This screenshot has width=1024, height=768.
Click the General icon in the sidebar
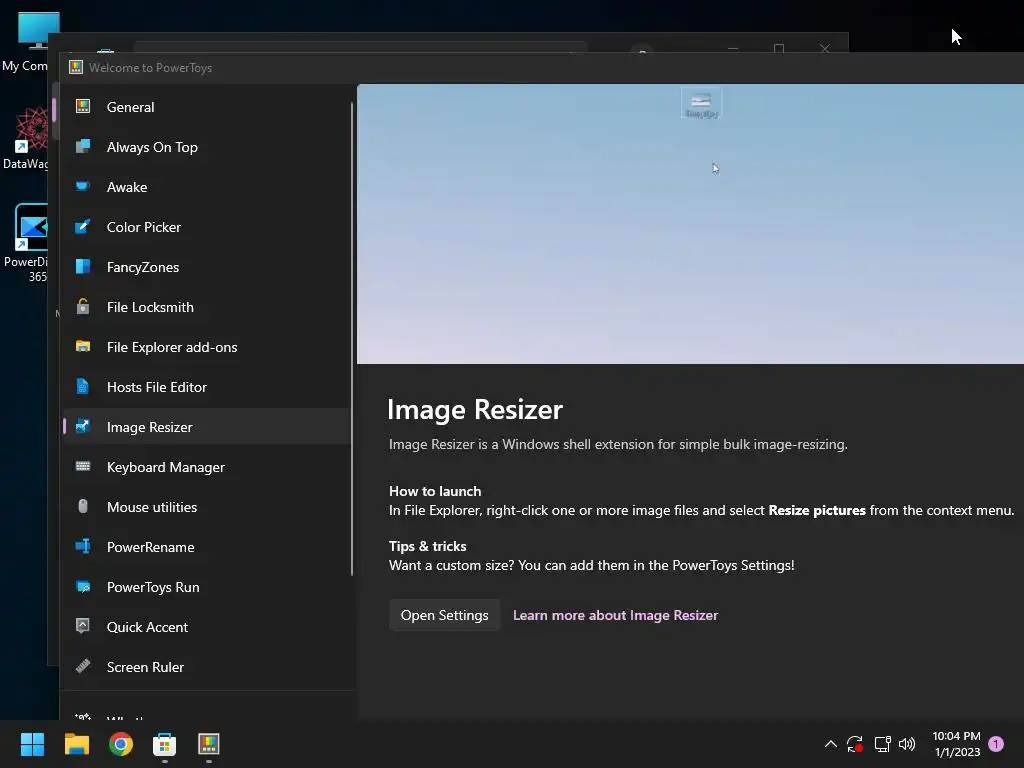pyautogui.click(x=83, y=106)
